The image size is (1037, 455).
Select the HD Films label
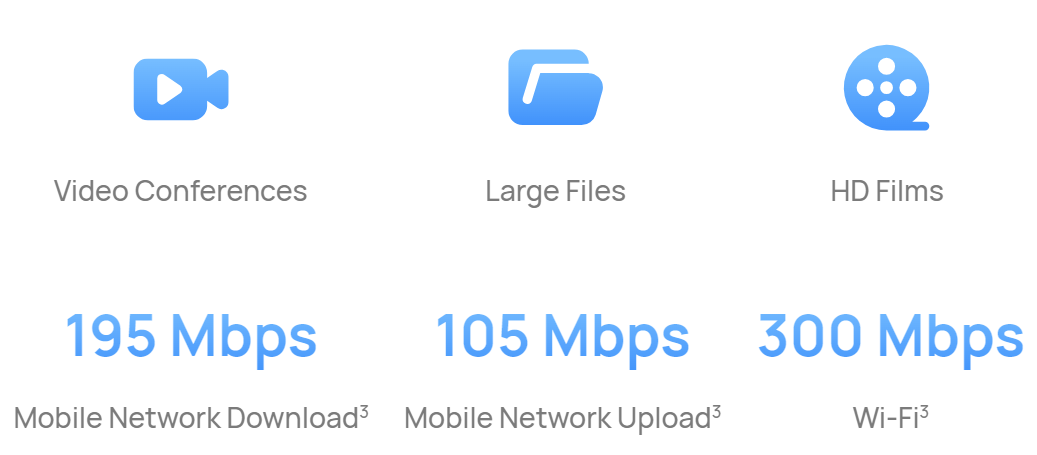887,191
